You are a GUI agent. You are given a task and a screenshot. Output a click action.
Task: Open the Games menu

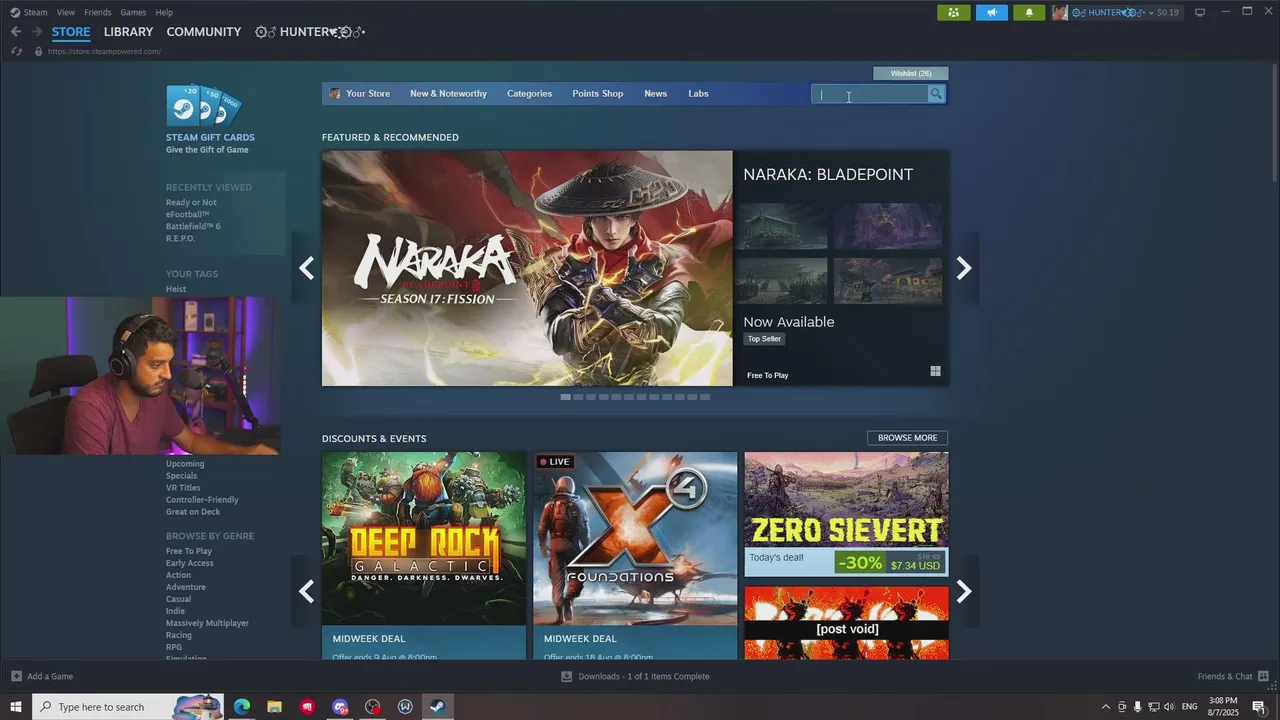(133, 12)
